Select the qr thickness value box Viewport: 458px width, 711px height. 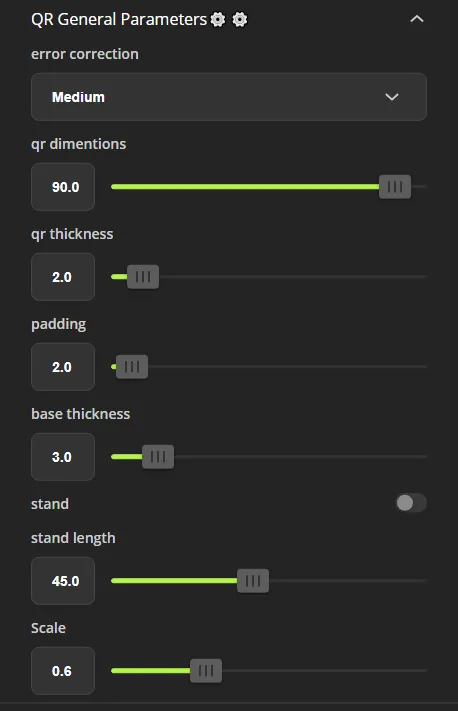click(63, 277)
